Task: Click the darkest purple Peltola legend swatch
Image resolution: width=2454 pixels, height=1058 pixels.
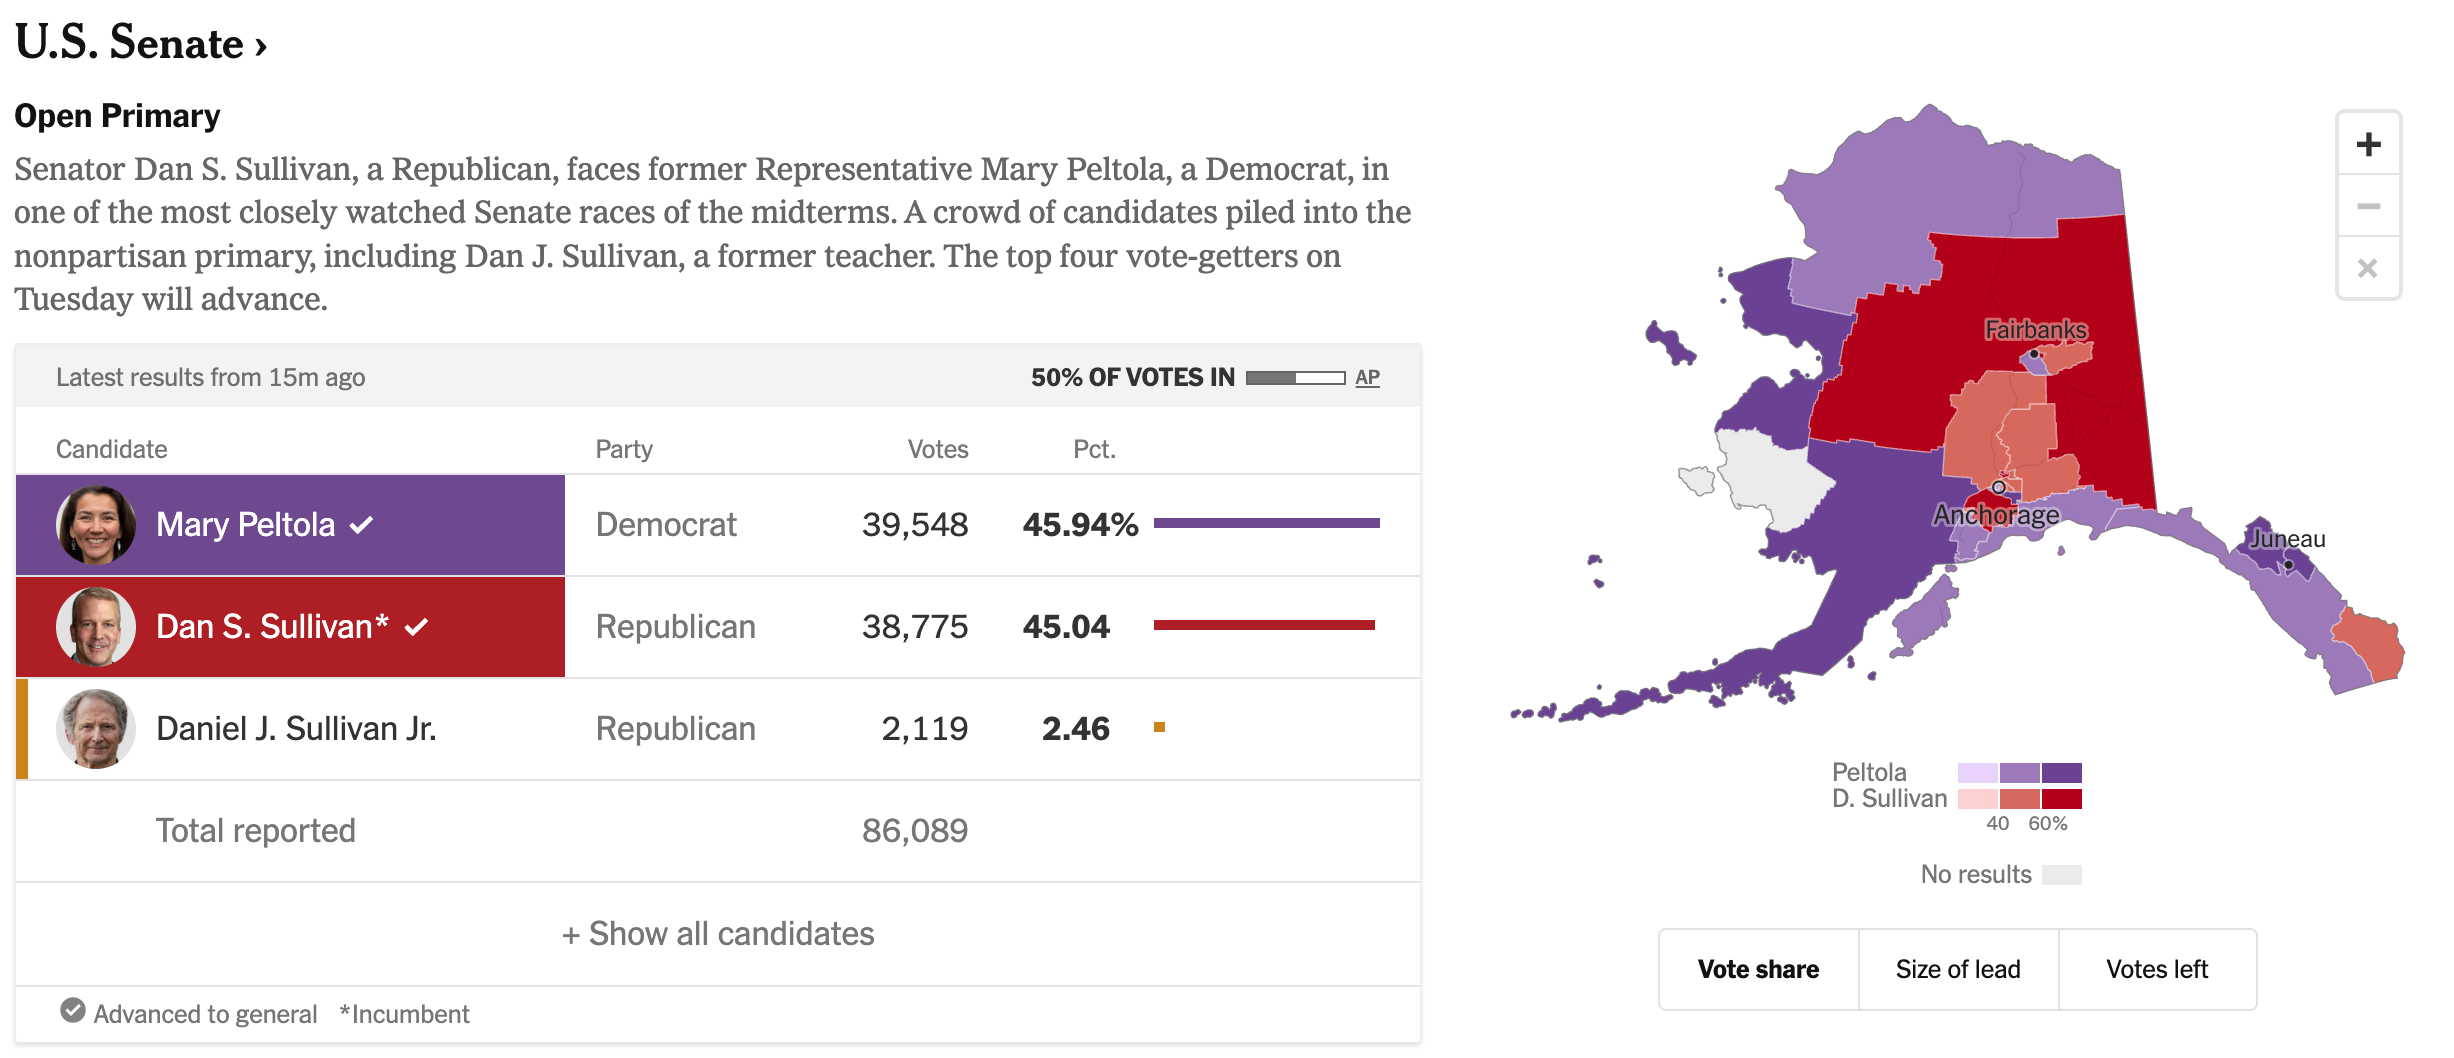Action: coord(2061,773)
